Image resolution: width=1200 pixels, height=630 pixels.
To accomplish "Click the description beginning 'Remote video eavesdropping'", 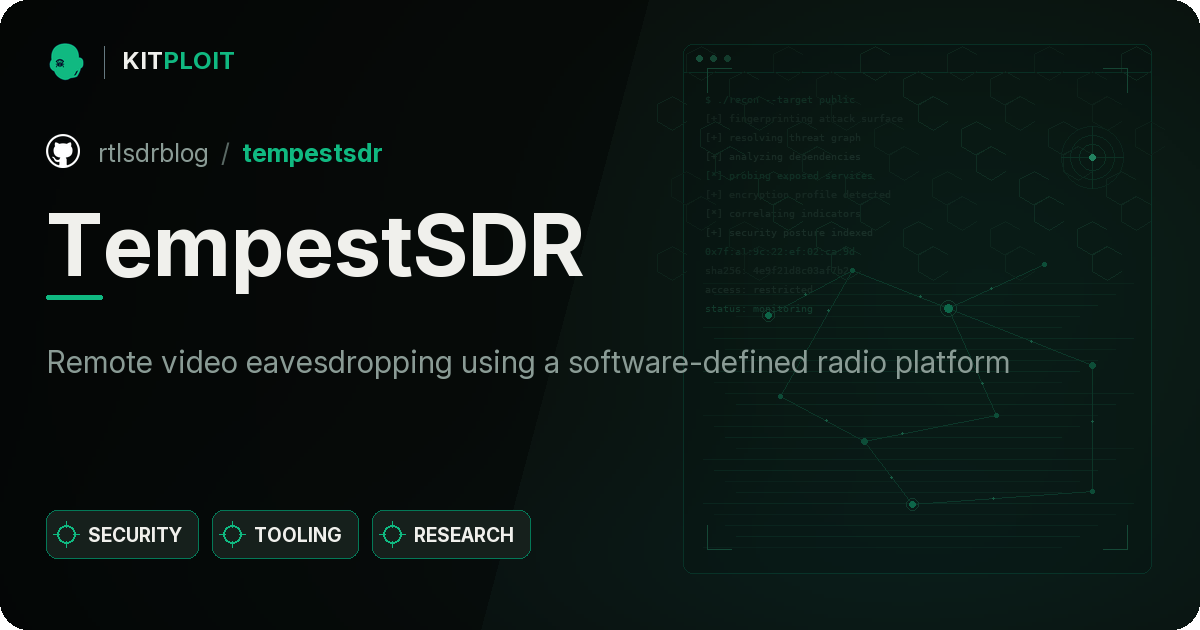I will click(x=528, y=362).
